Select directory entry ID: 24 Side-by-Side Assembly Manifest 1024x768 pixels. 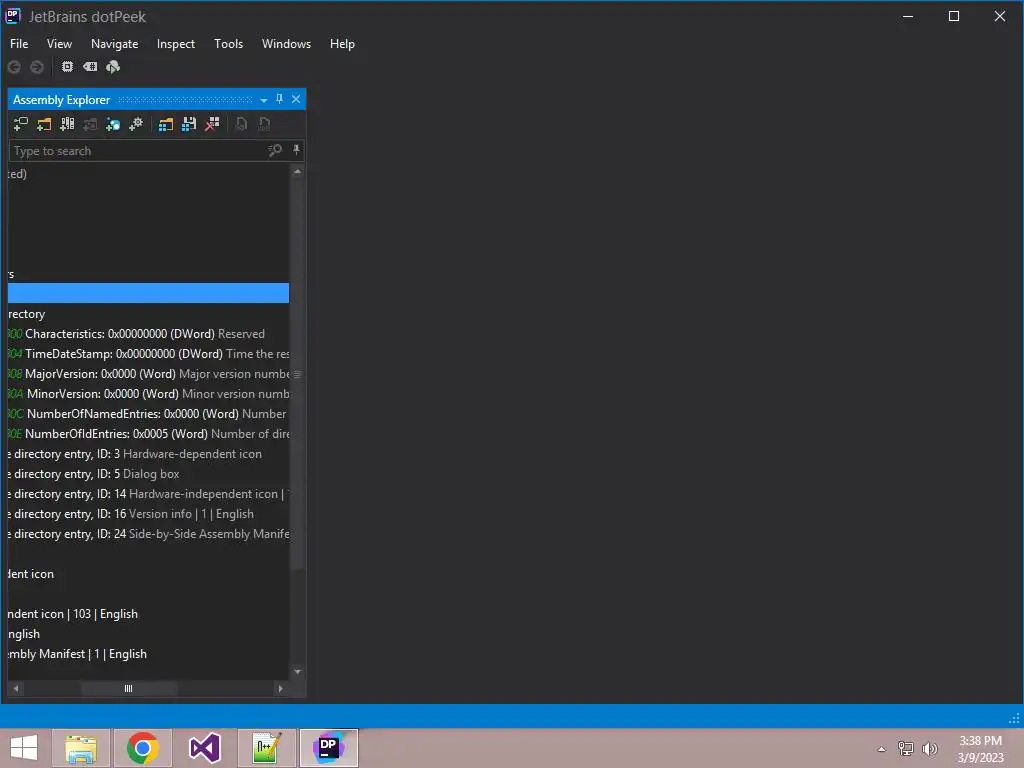click(148, 534)
